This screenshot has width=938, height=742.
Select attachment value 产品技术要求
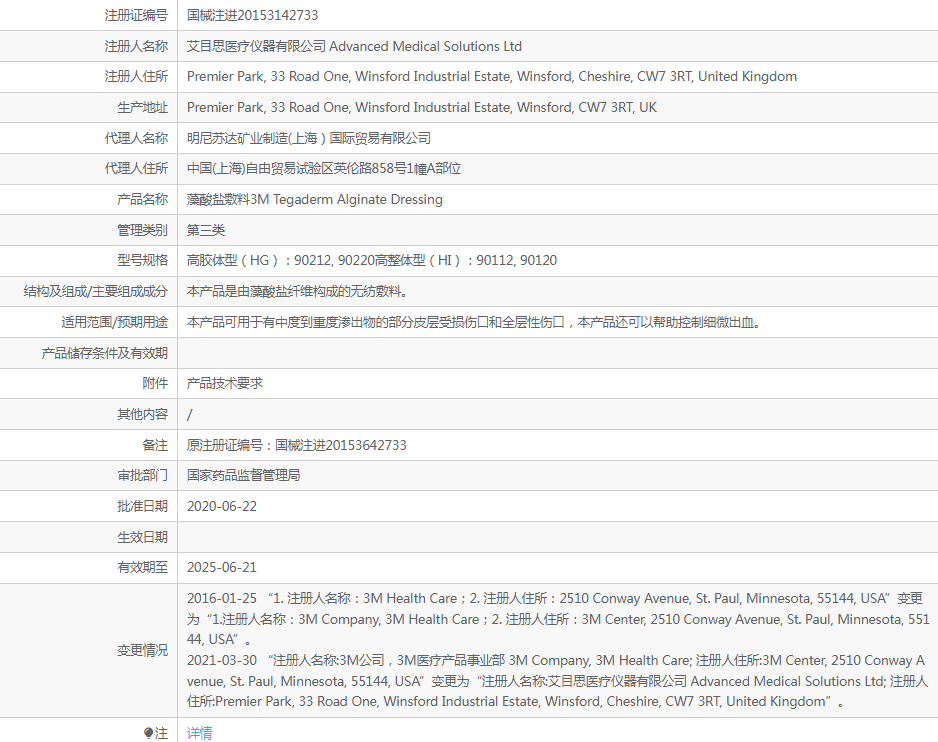[x=225, y=384]
